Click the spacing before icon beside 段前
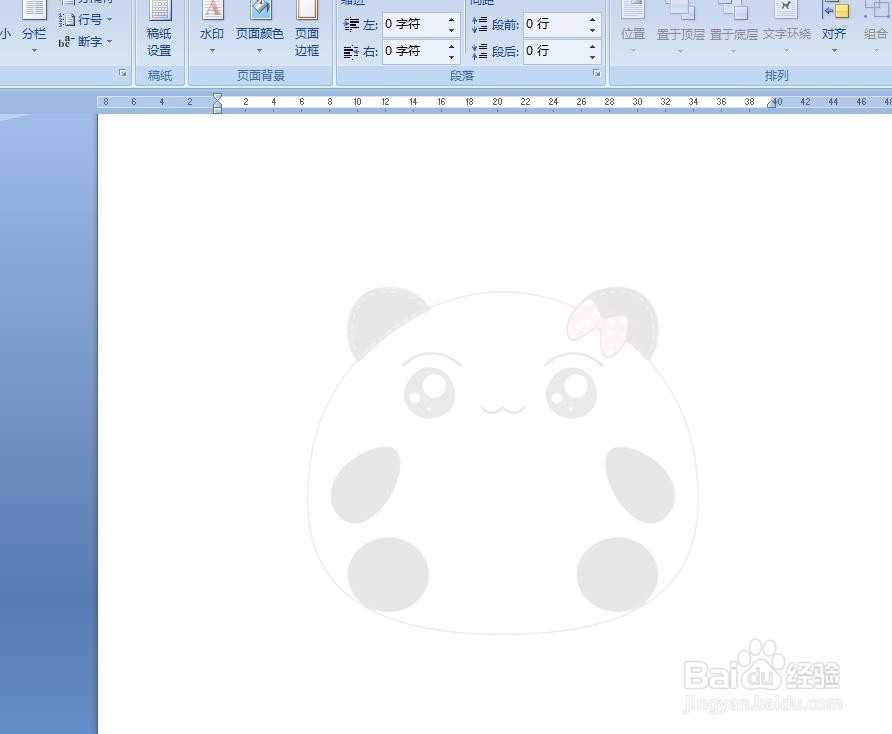This screenshot has width=892, height=734. [480, 24]
